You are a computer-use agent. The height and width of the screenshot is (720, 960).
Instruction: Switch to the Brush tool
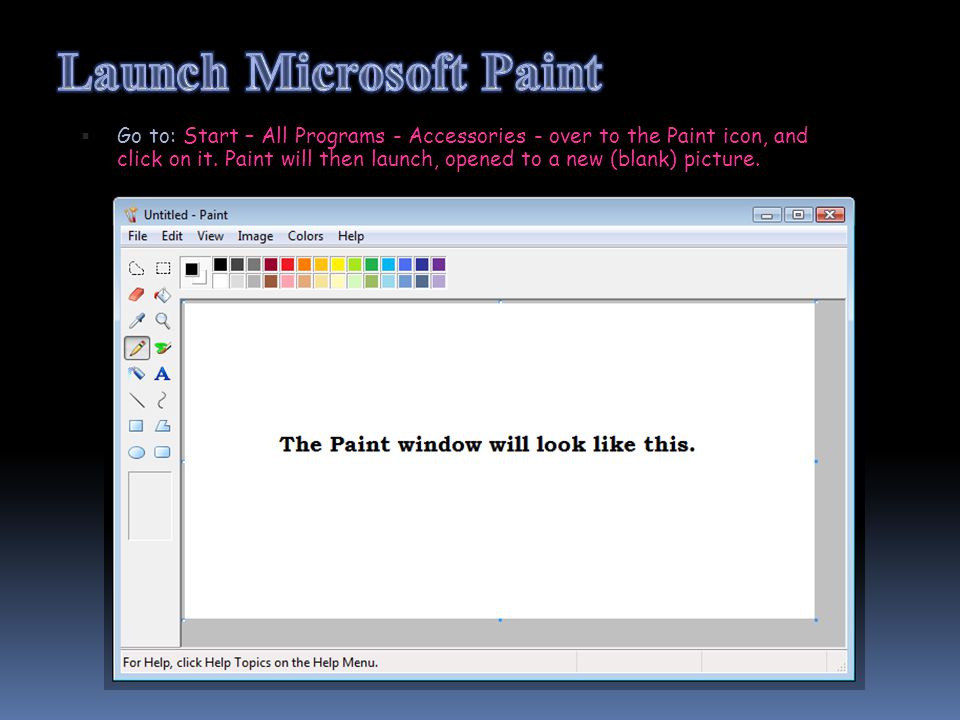click(x=163, y=348)
